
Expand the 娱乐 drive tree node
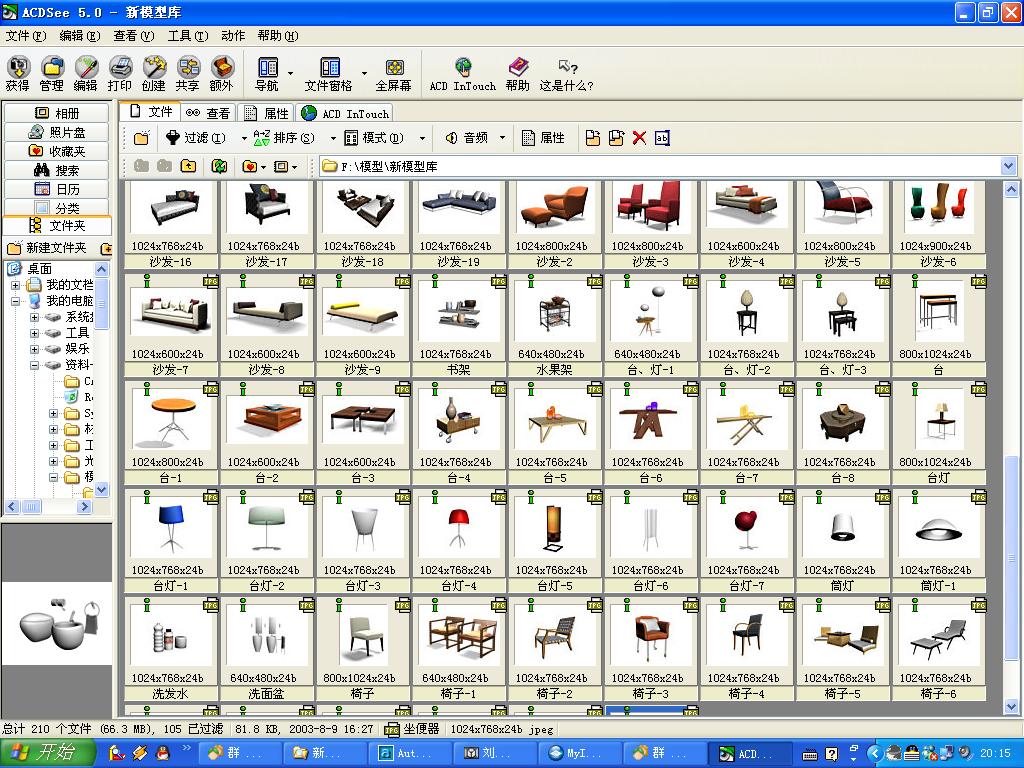tap(34, 349)
